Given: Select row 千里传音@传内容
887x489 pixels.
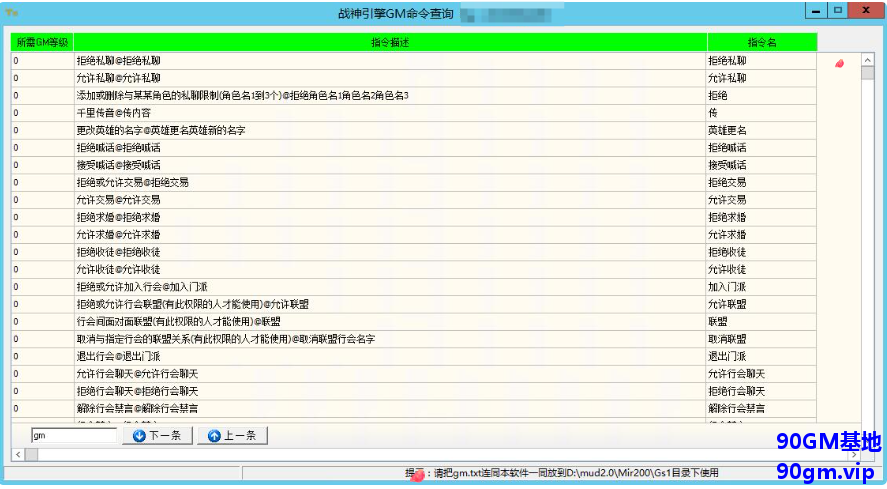Looking at the screenshot, I should pyautogui.click(x=390, y=113).
